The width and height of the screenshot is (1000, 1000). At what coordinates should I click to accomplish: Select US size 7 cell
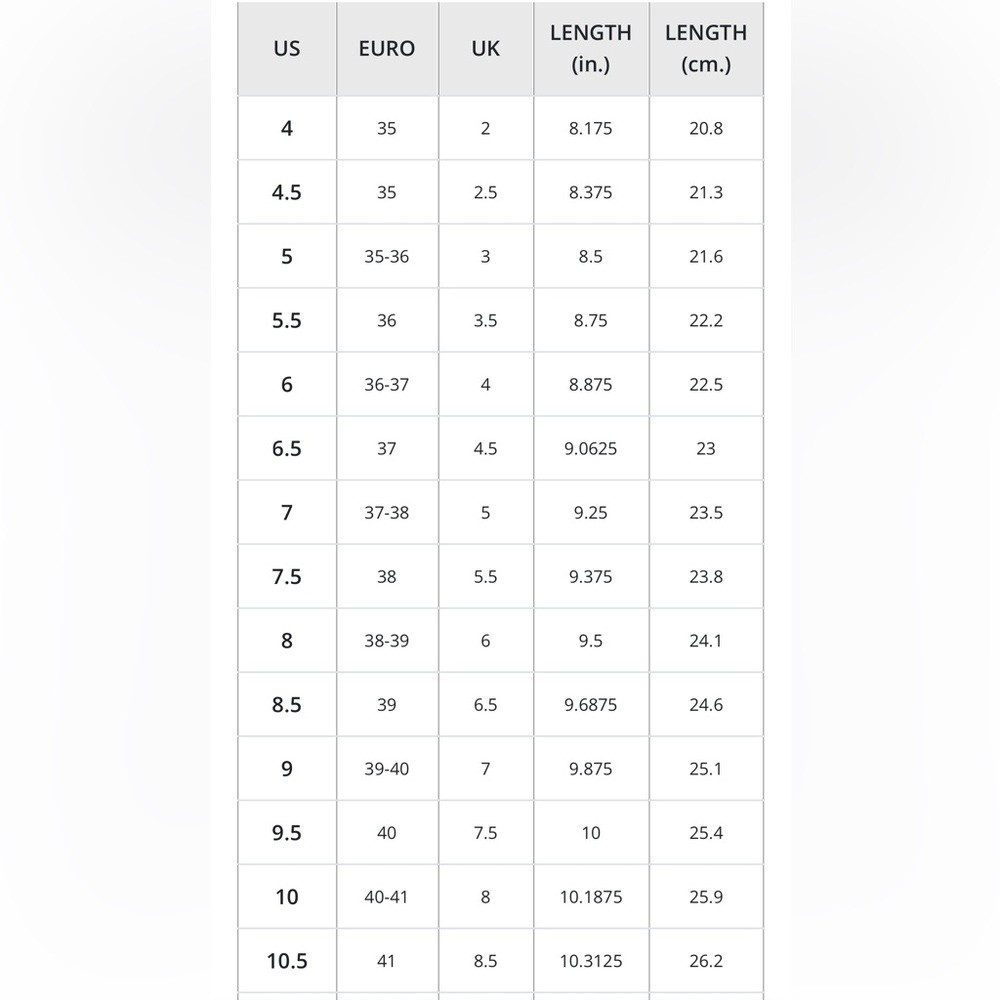[x=287, y=513]
